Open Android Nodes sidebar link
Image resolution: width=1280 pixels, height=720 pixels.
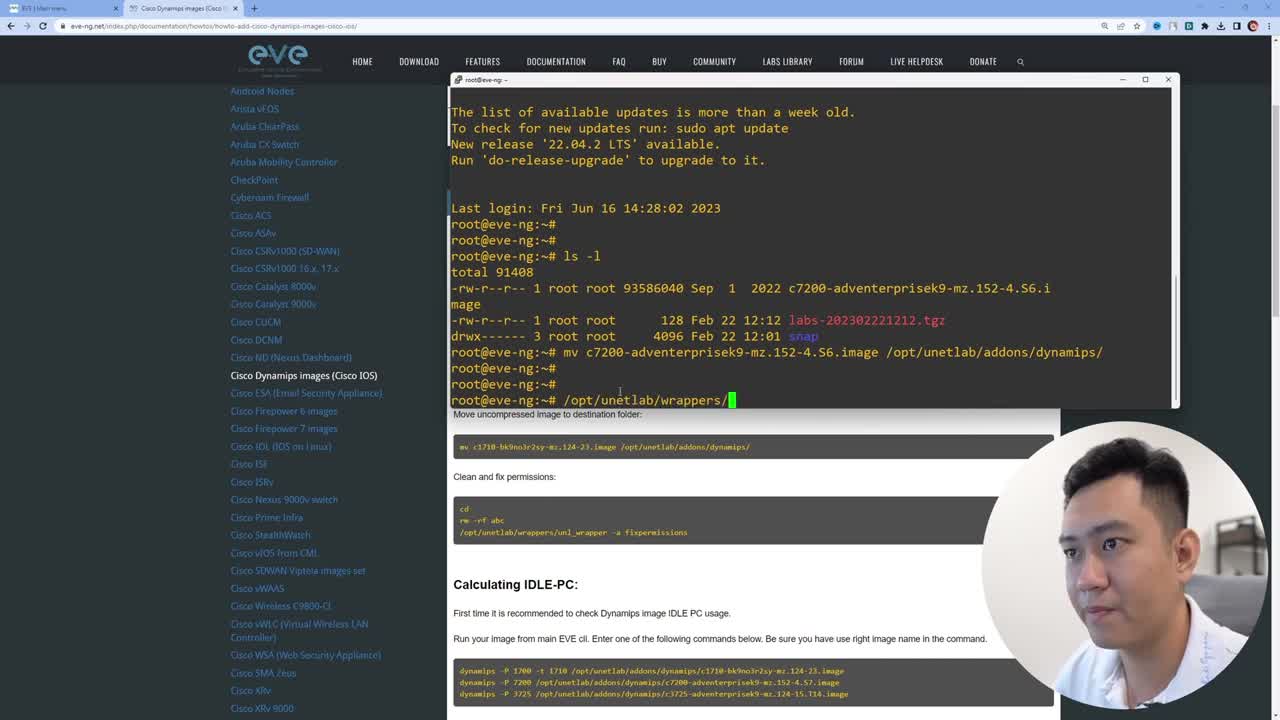coord(262,91)
